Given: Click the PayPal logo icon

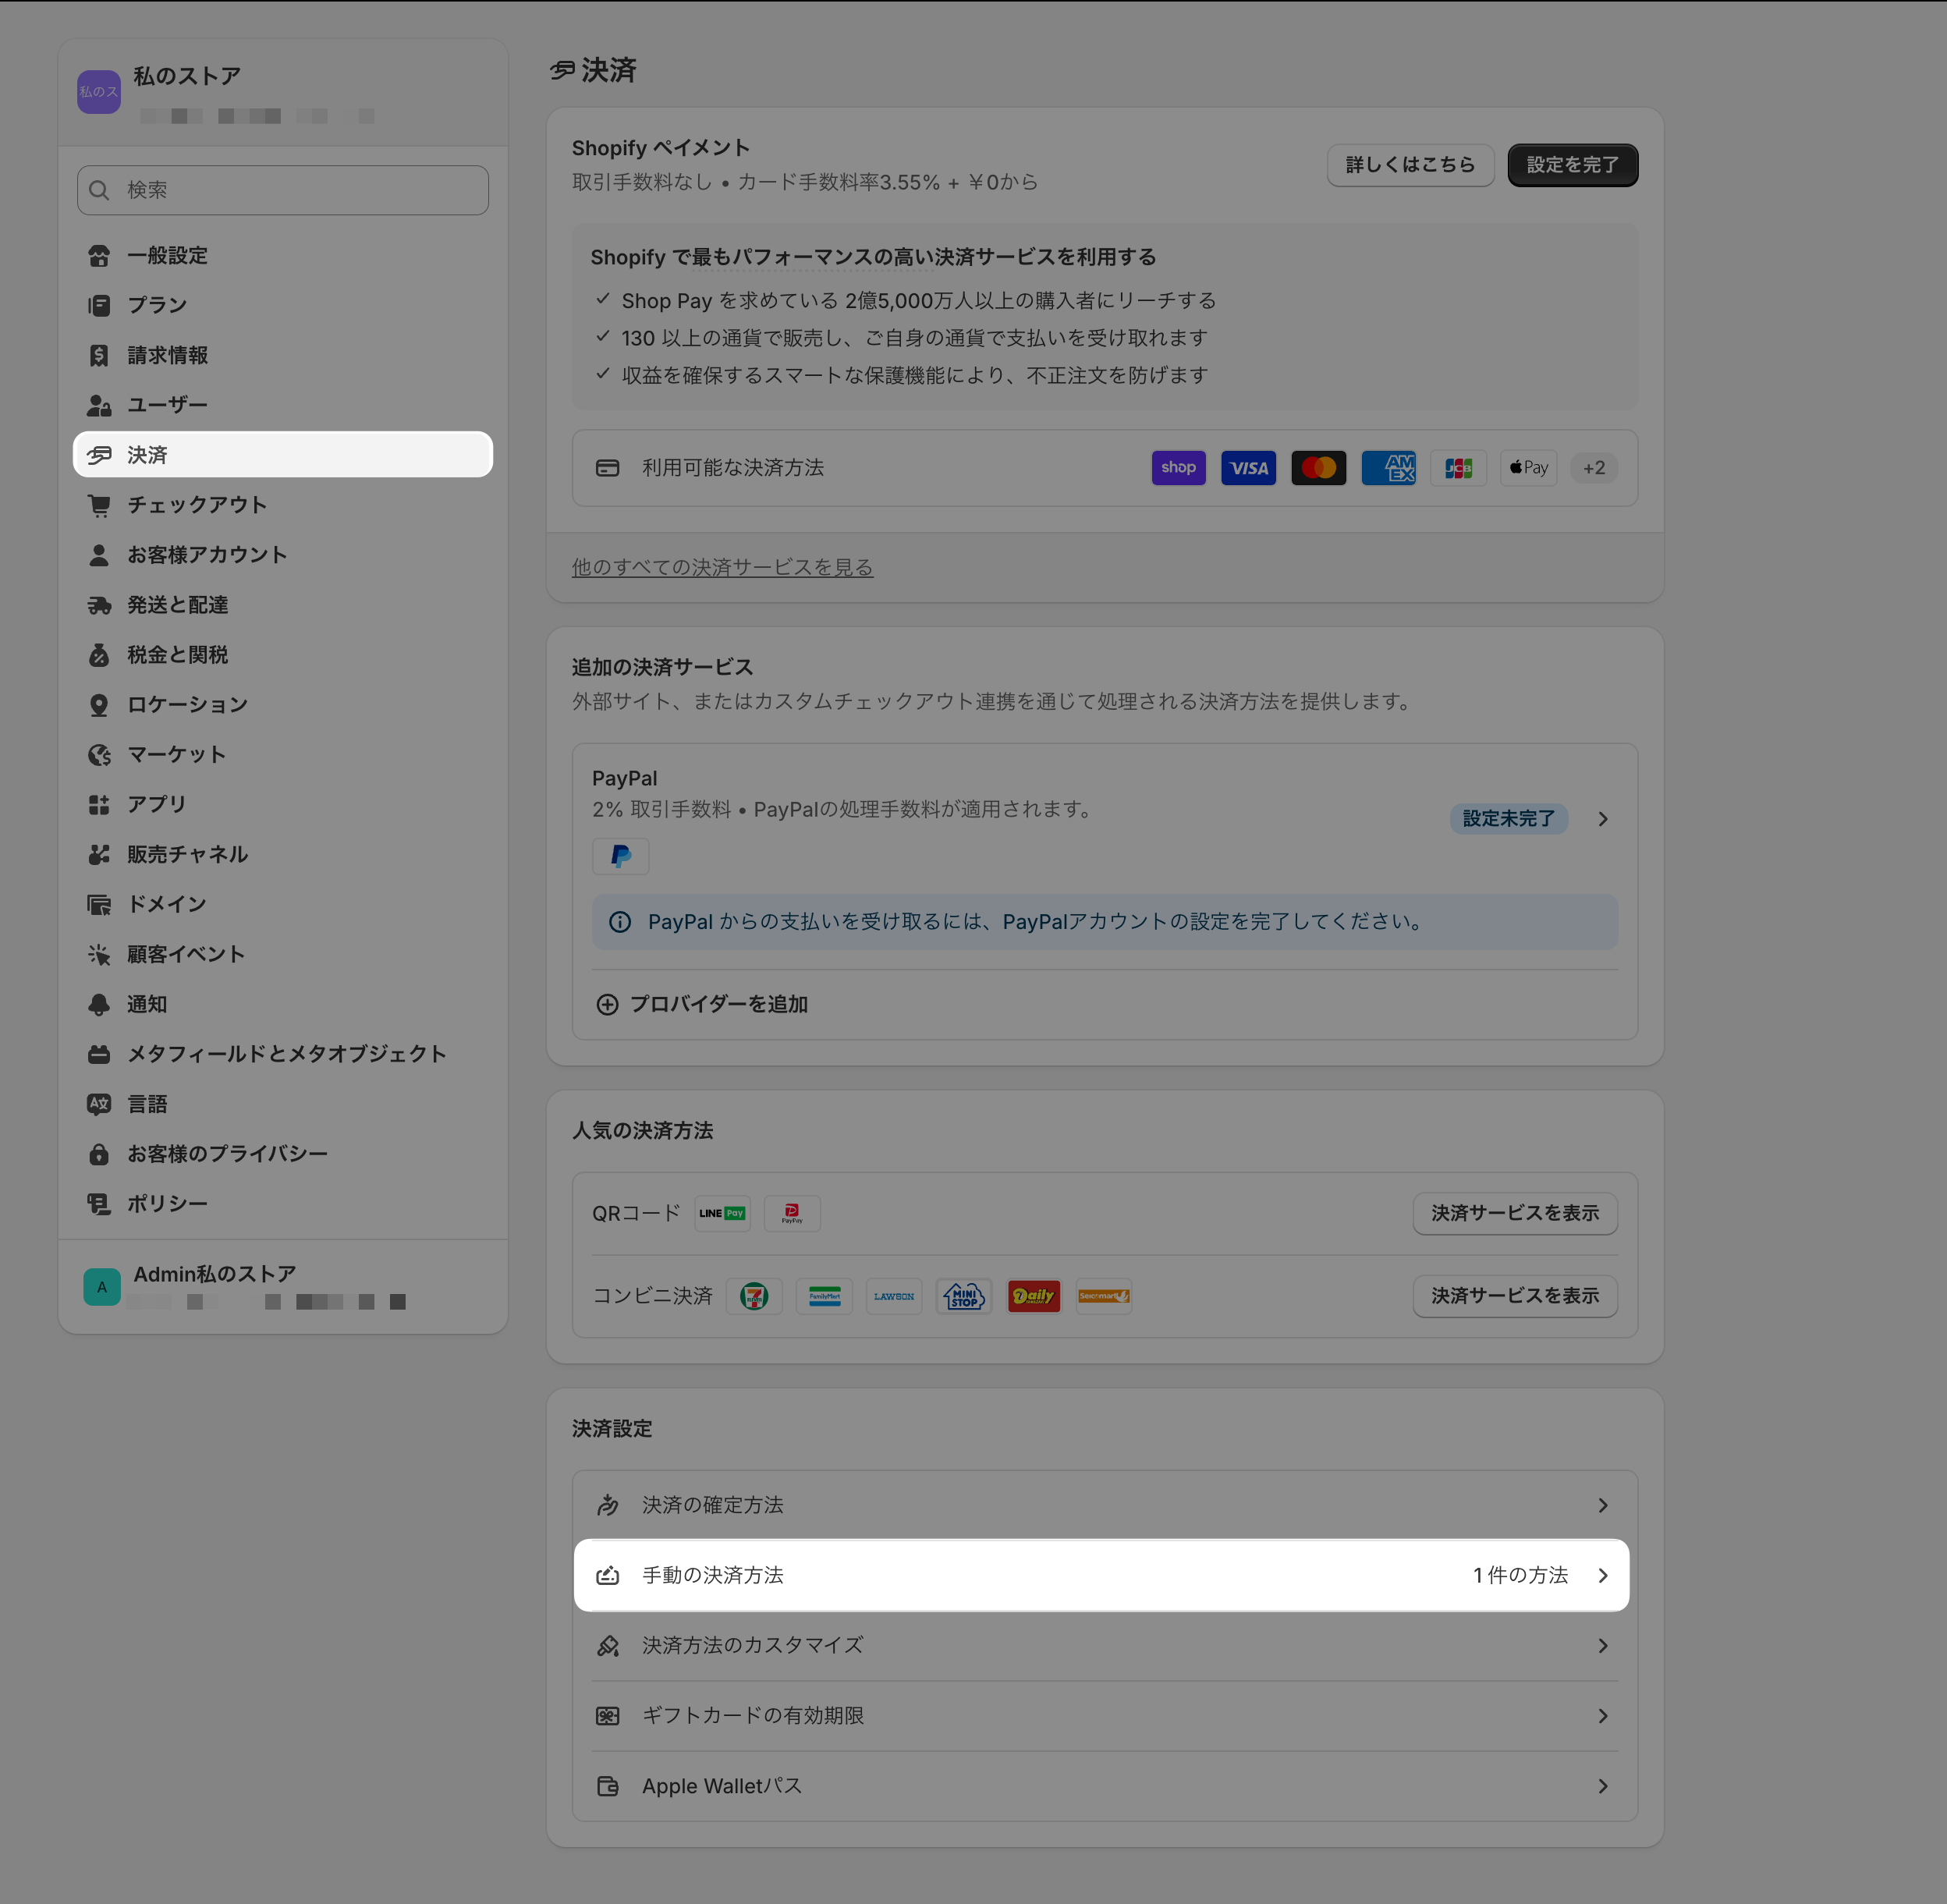Looking at the screenshot, I should 621,856.
